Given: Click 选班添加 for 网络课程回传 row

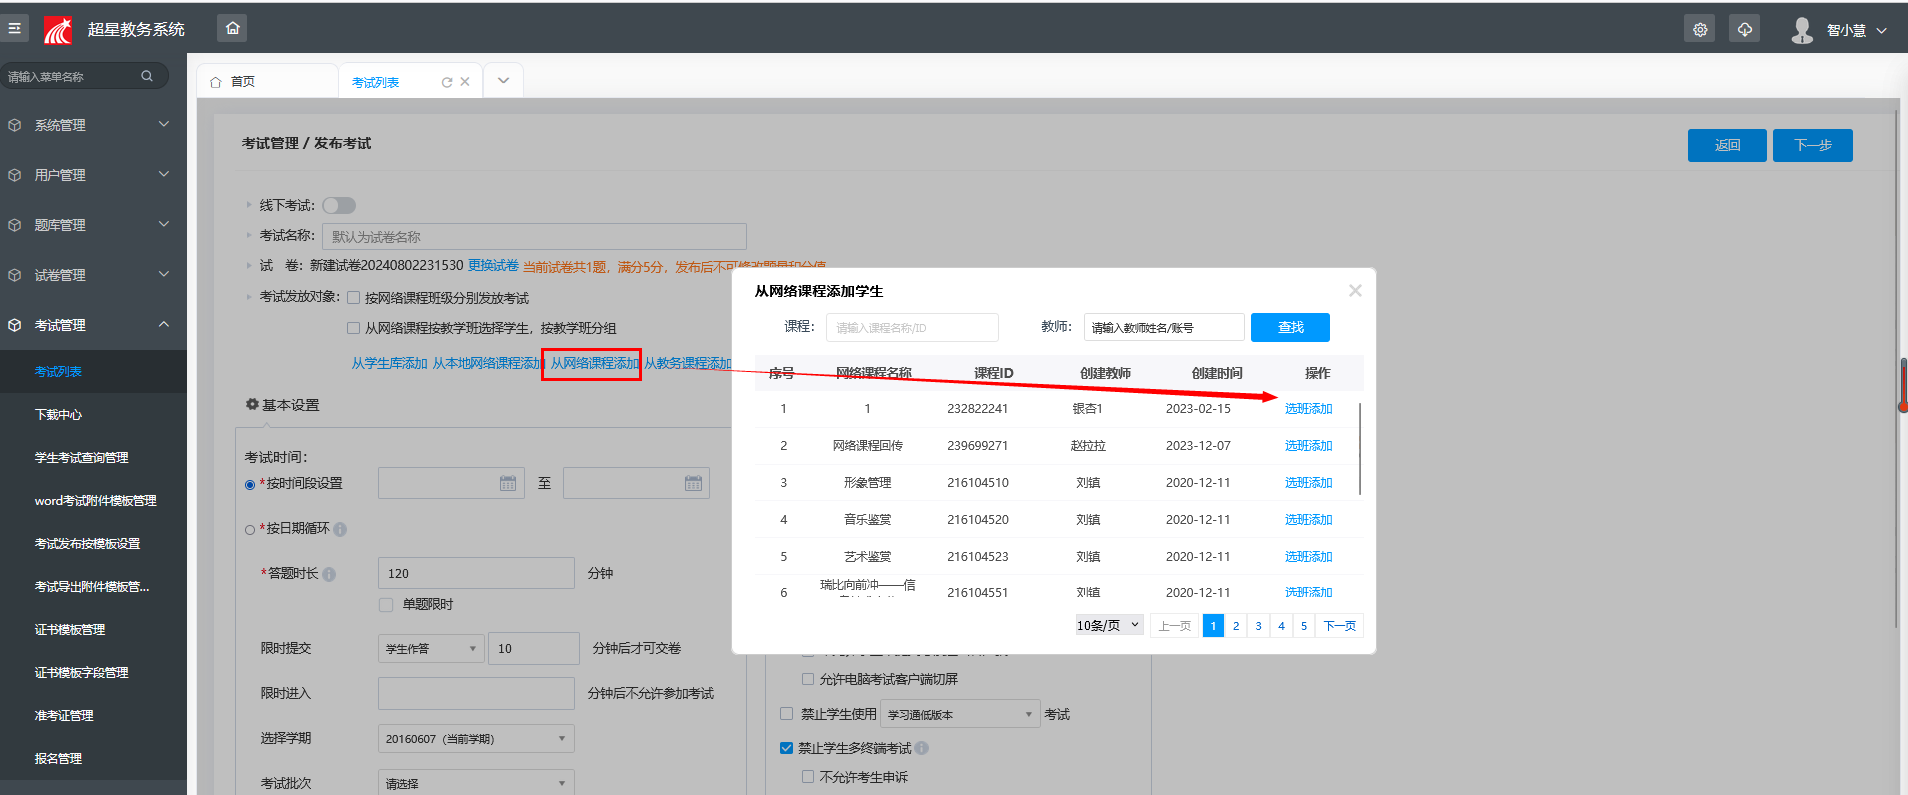Looking at the screenshot, I should point(1308,446).
